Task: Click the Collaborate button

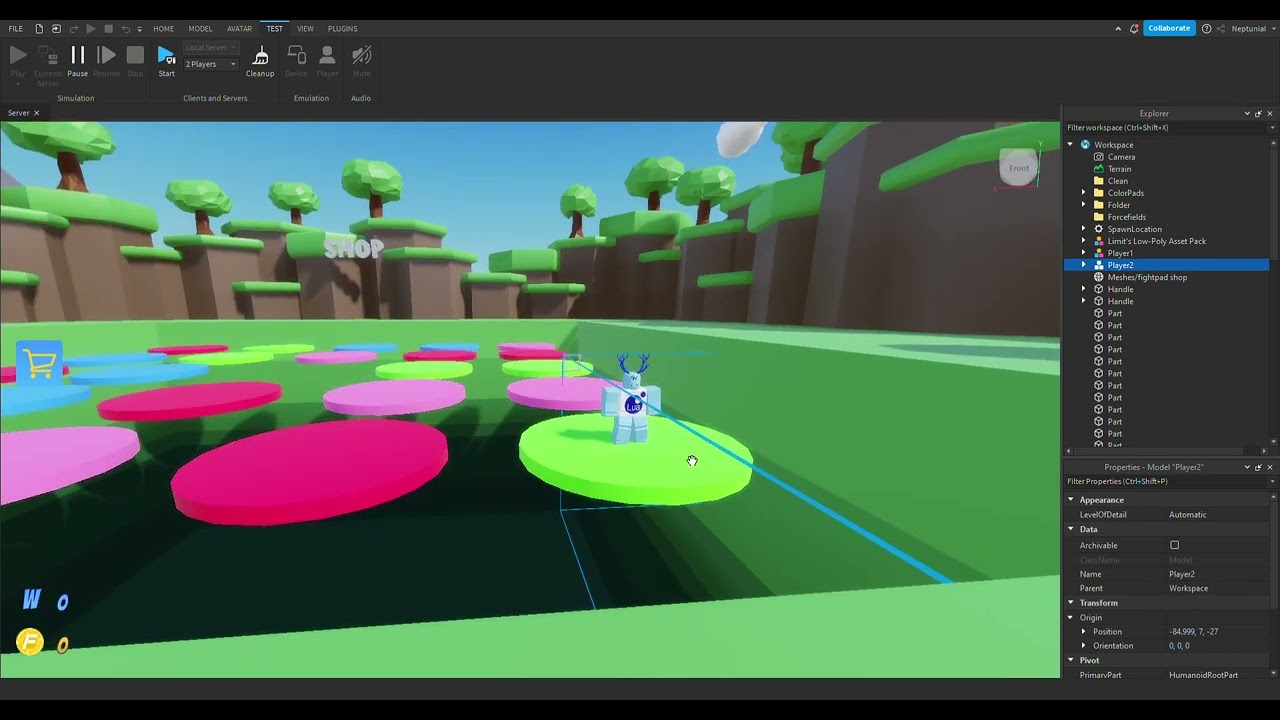Action: click(x=1169, y=29)
